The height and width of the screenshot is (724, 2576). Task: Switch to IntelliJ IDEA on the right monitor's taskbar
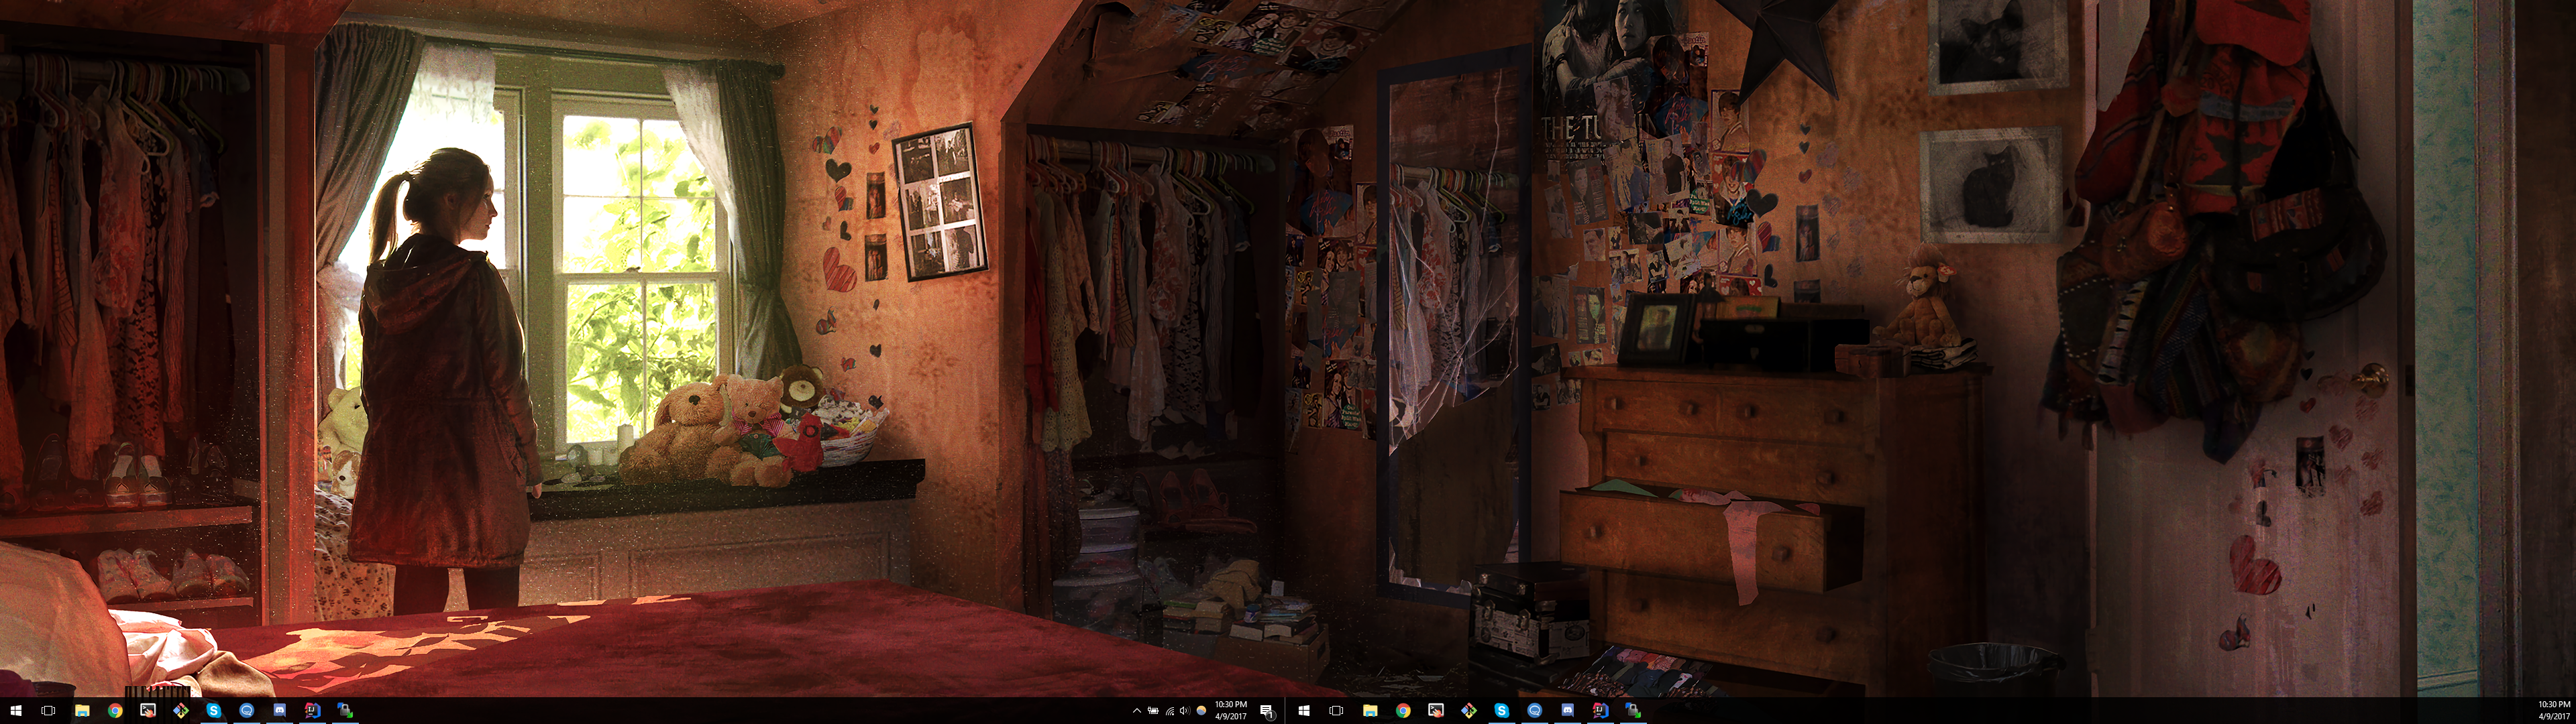pyautogui.click(x=1601, y=711)
